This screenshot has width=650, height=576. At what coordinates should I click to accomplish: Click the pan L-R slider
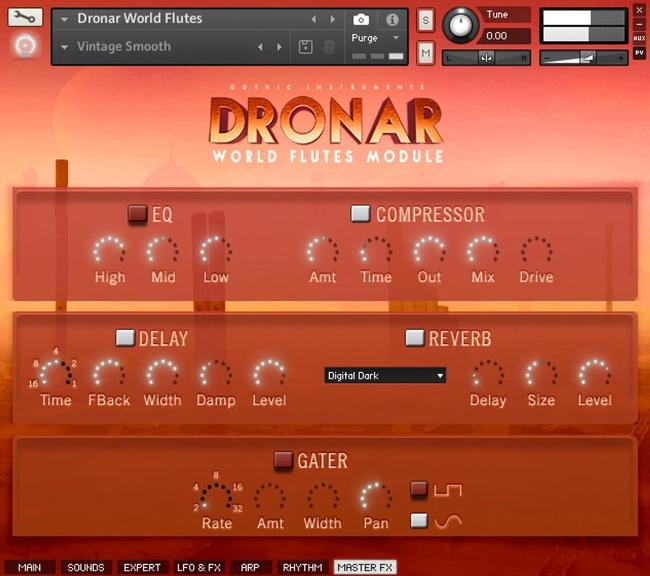[x=486, y=58]
